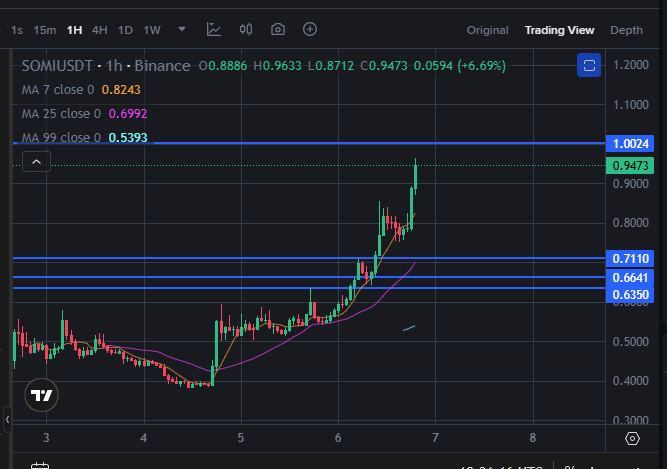
Task: Open the calendar date range icon
Action: (40, 465)
